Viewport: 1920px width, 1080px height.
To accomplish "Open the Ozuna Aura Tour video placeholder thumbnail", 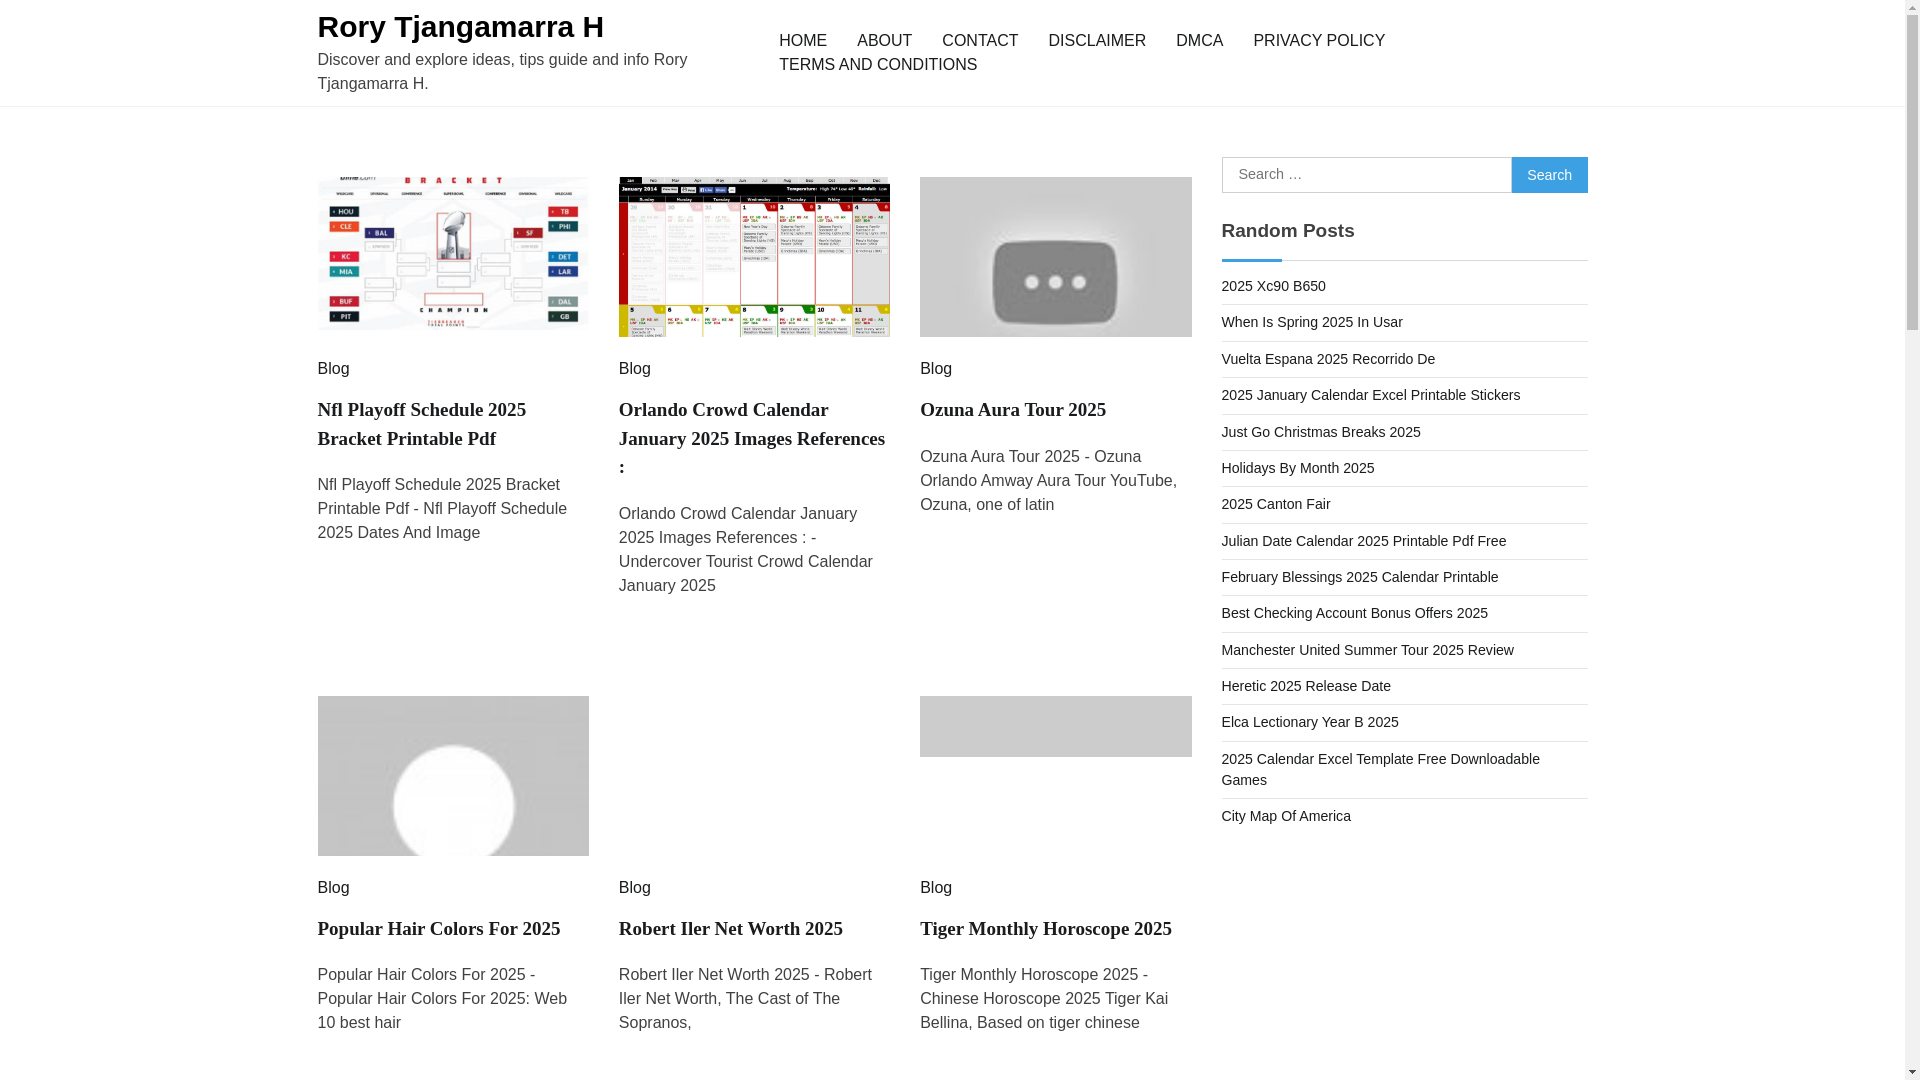I will click(1055, 256).
